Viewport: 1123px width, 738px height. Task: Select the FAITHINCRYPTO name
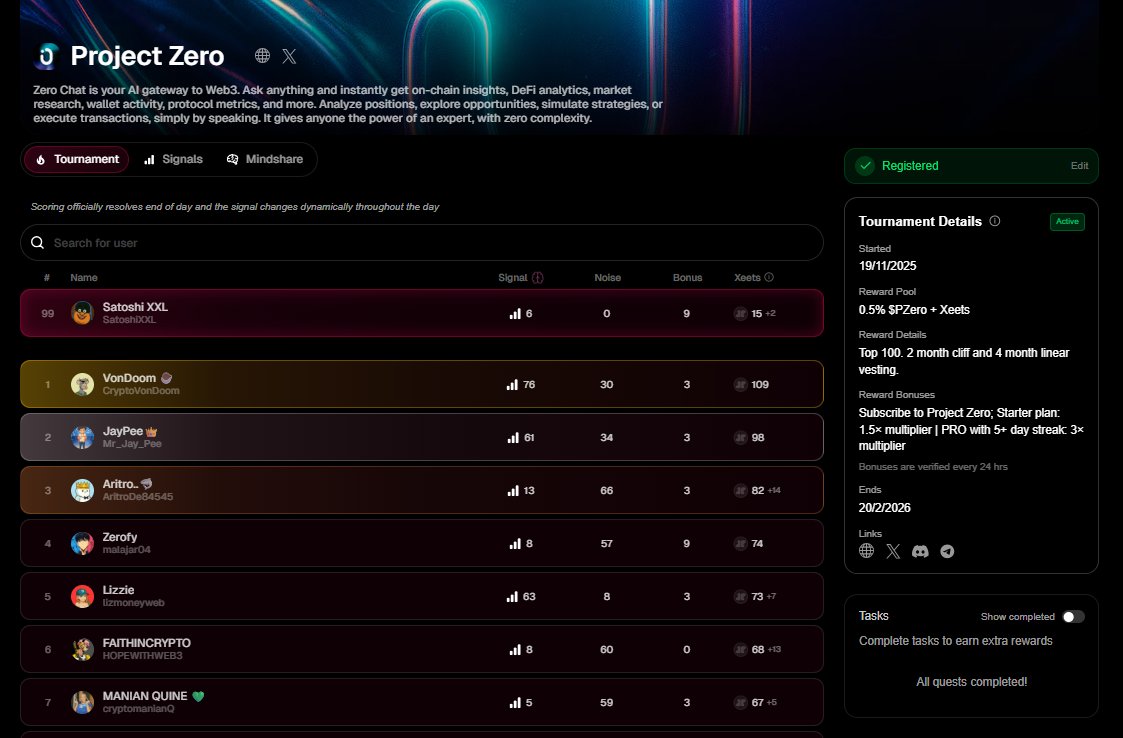146,643
